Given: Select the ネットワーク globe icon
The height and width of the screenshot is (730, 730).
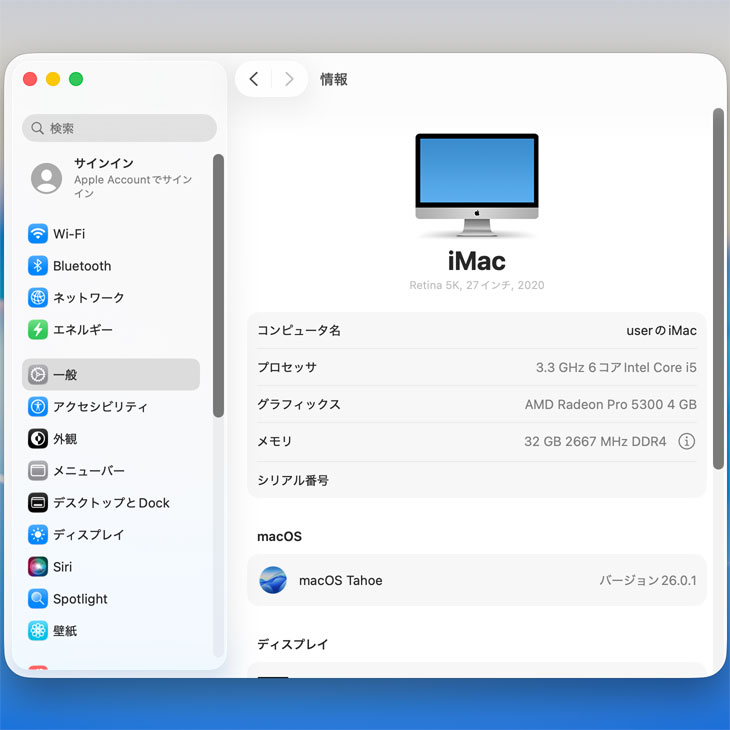Looking at the screenshot, I should tap(38, 298).
